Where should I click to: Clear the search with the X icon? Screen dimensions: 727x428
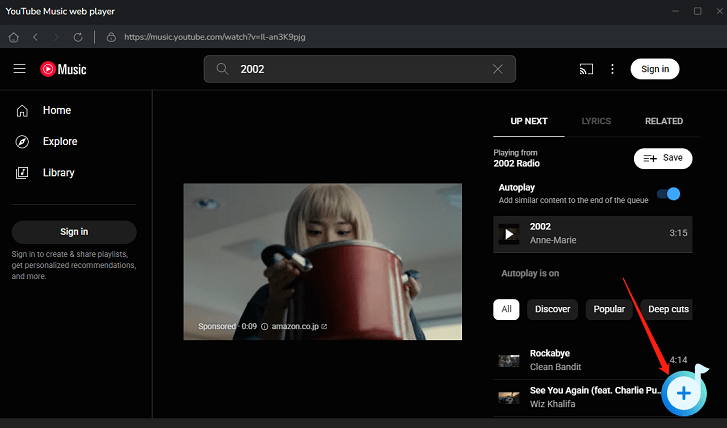[497, 69]
